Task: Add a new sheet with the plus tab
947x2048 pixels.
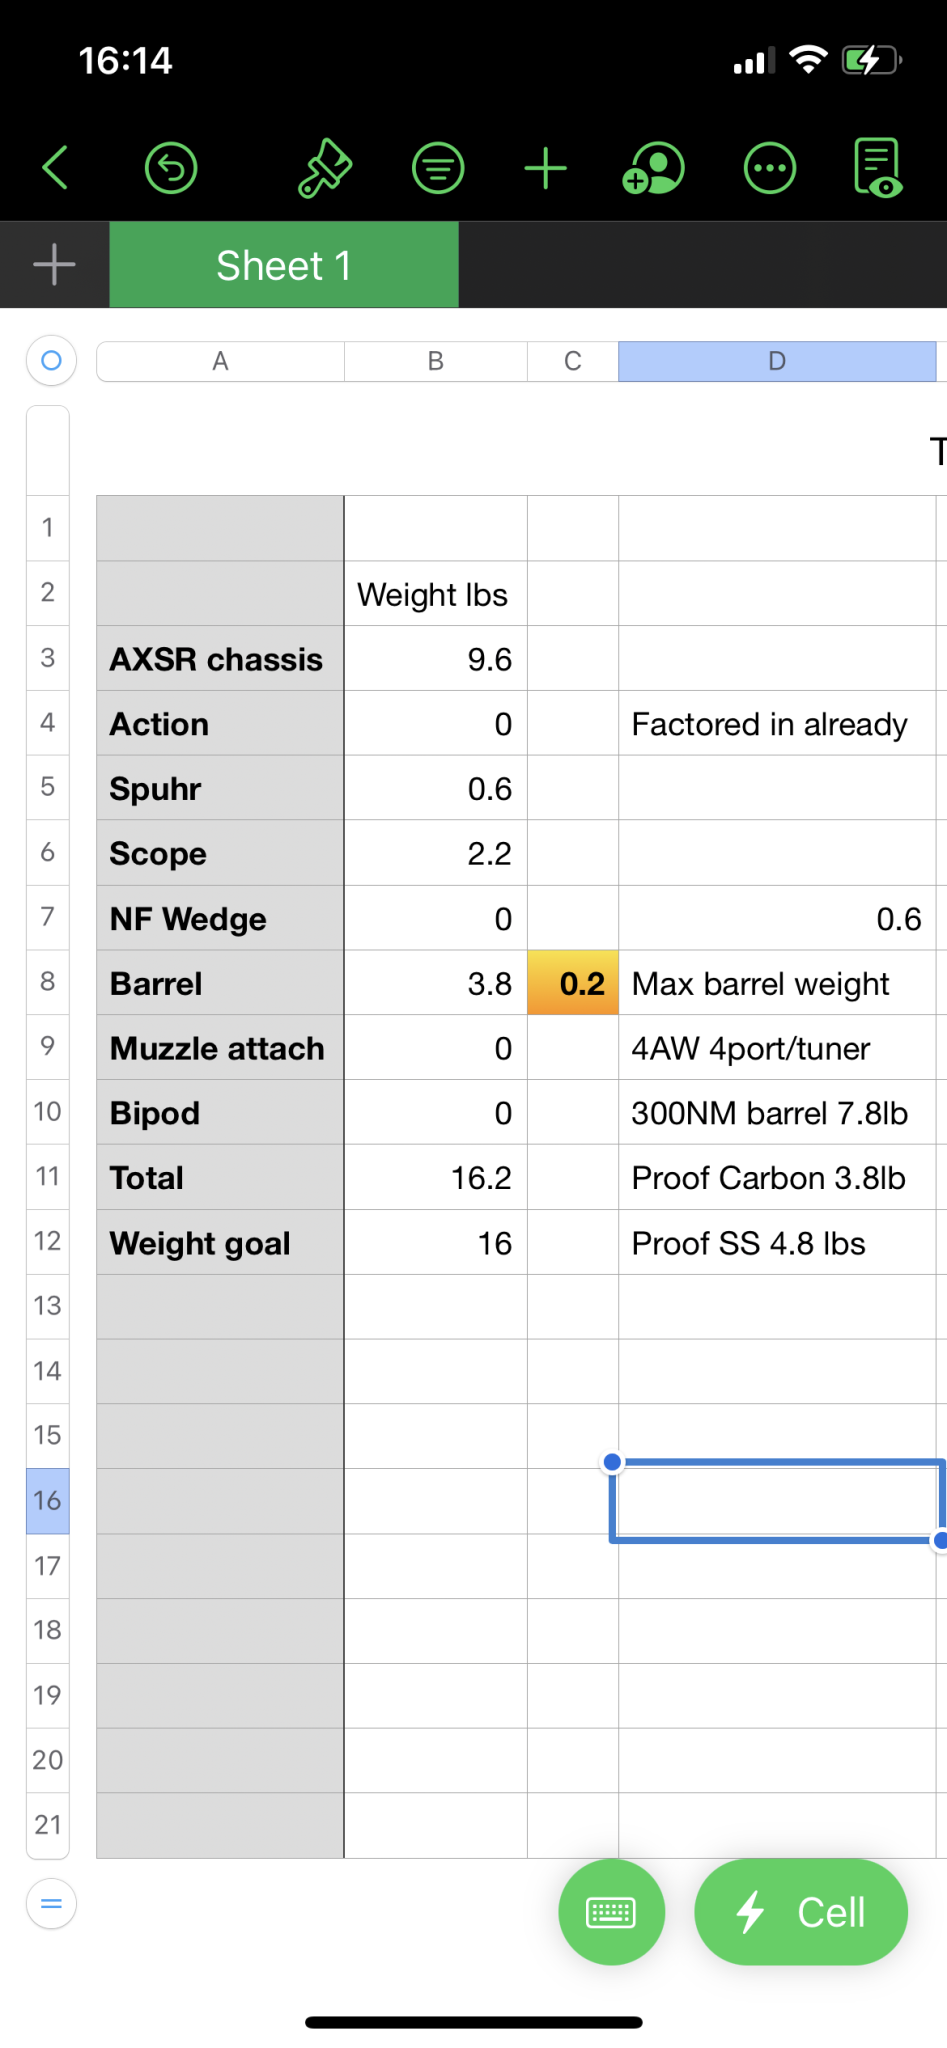Action: 54,265
